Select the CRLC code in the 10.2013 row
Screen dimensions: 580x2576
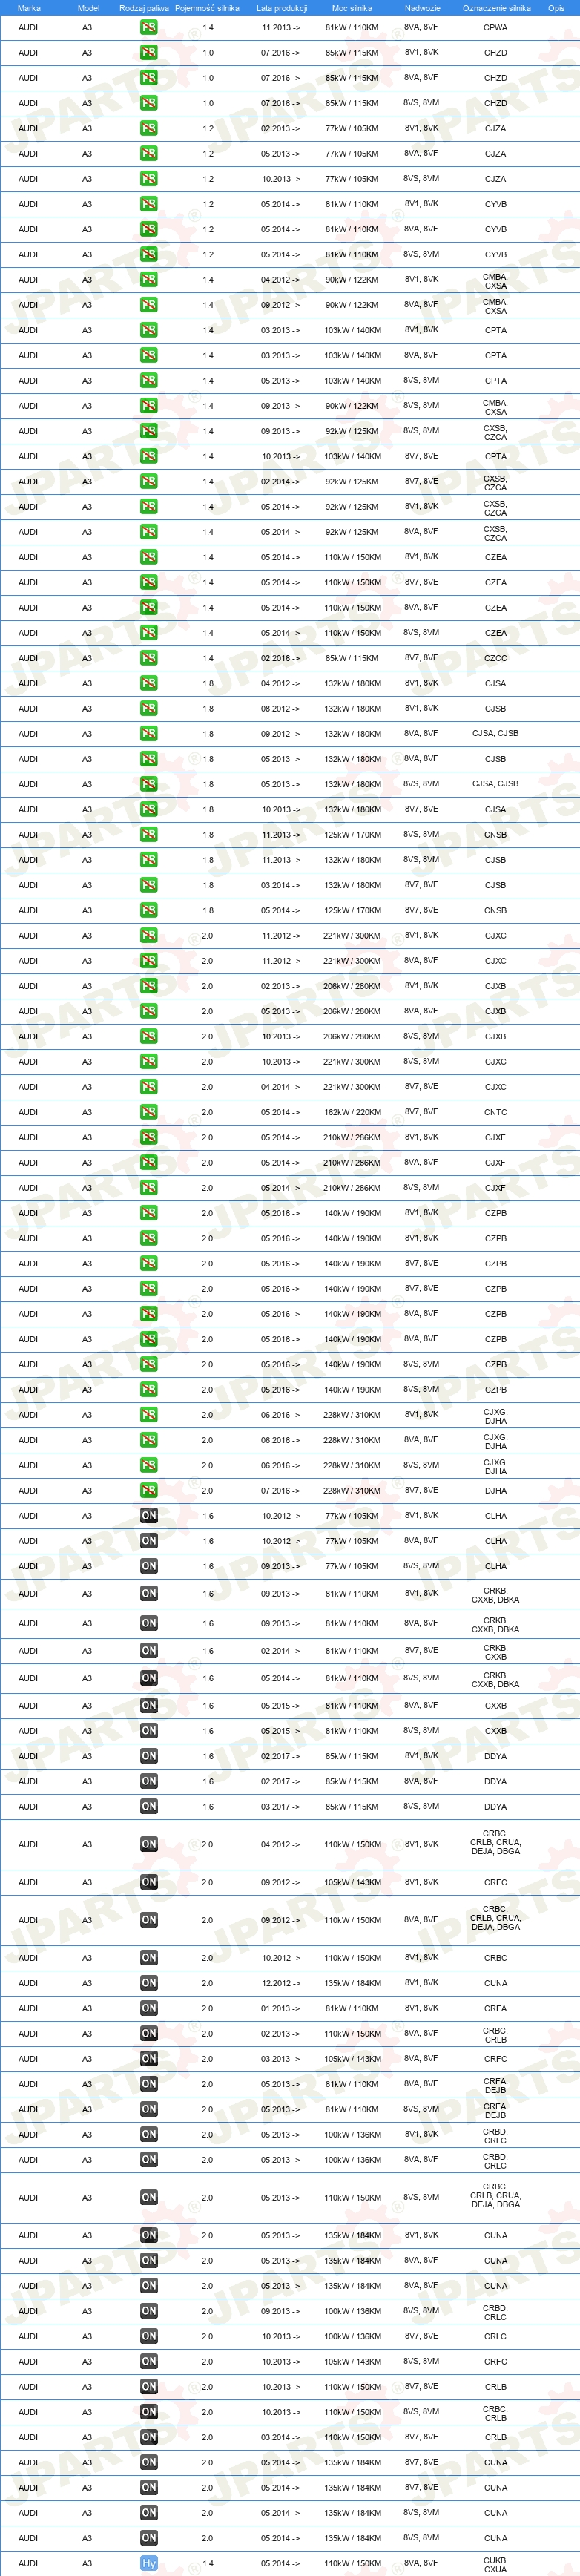pos(495,2336)
